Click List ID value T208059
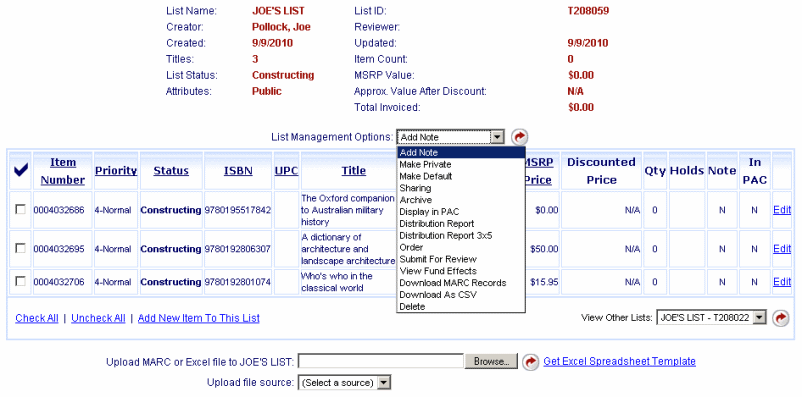Screen dimensions: 802x397 (x=588, y=11)
